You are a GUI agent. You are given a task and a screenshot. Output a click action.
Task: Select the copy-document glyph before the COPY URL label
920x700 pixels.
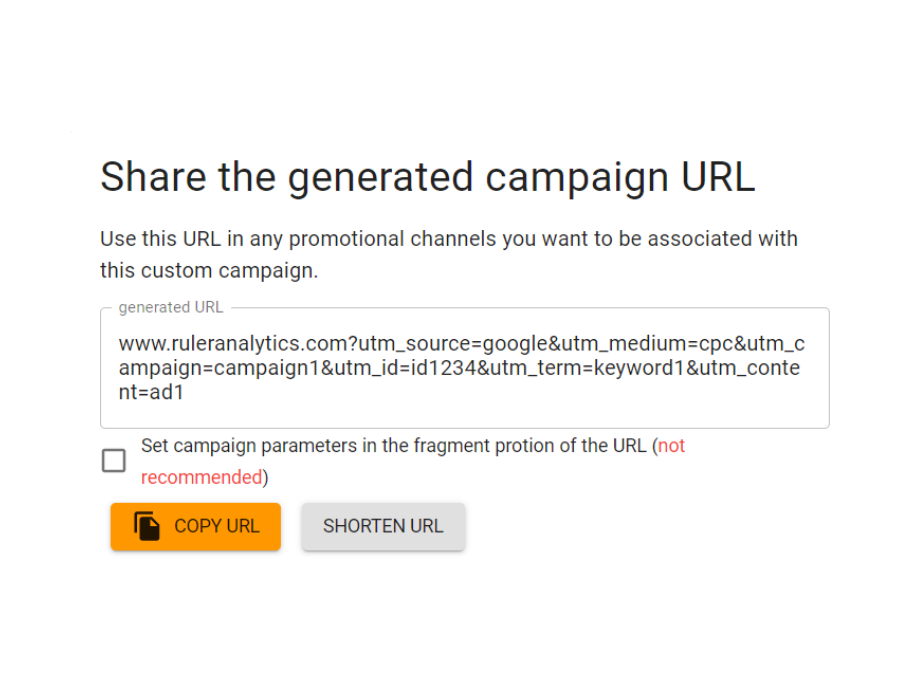click(147, 526)
